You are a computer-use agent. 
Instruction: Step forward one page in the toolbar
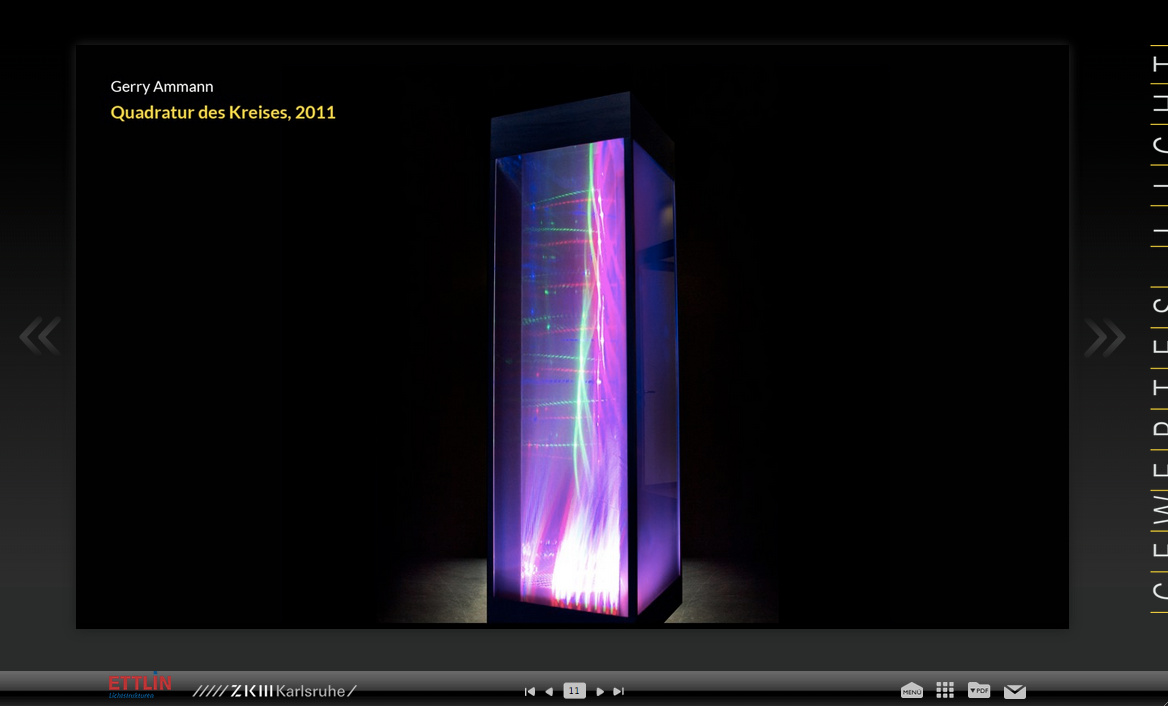coord(600,692)
